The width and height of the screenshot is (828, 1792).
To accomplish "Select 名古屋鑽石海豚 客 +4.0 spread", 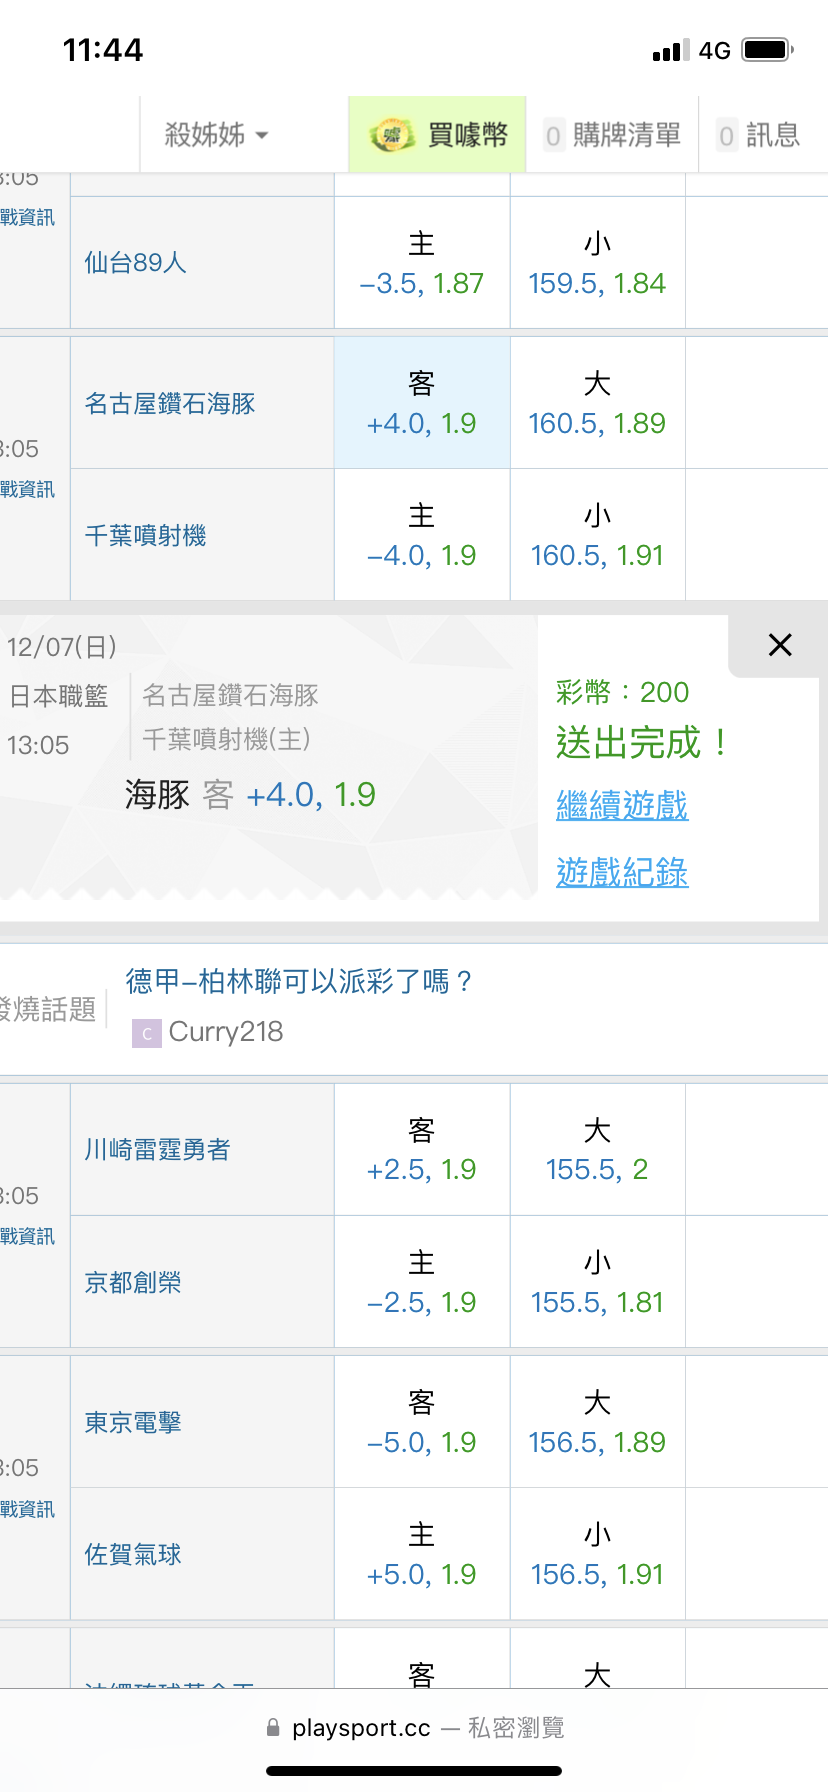I will pos(422,404).
